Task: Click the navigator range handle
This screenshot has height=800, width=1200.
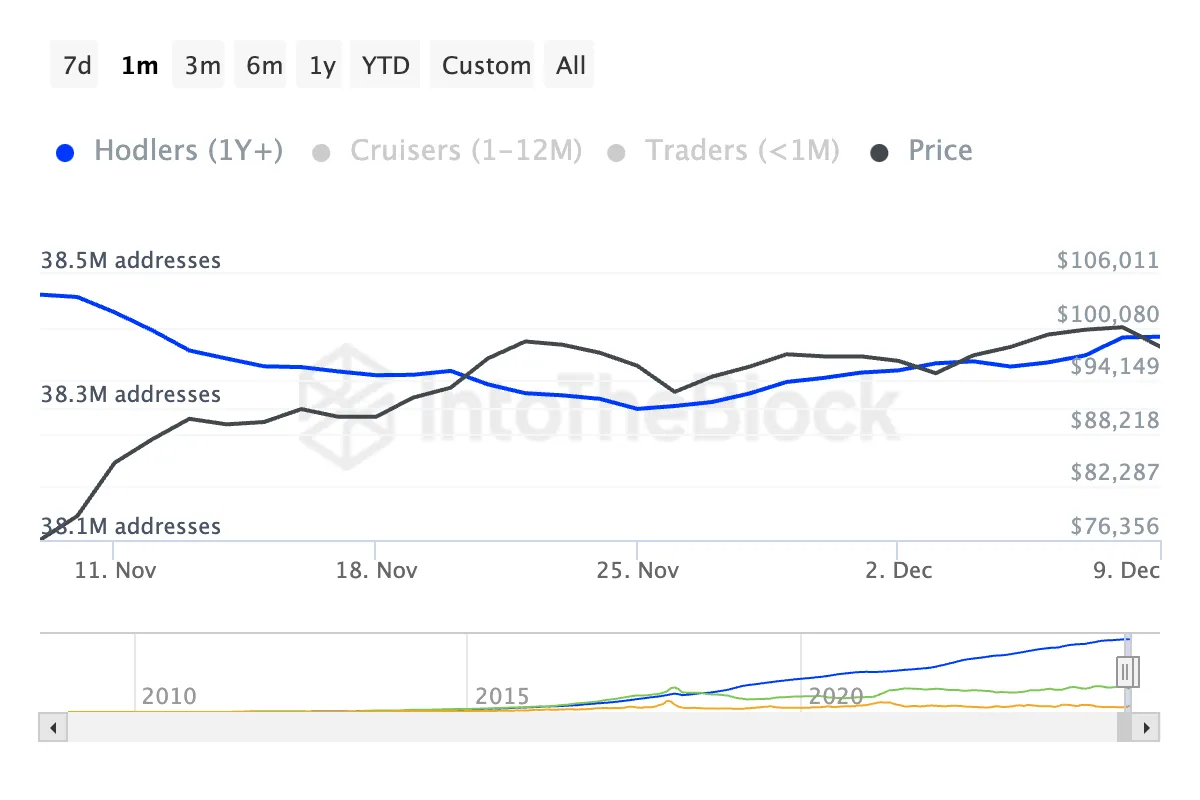Action: 1127,670
